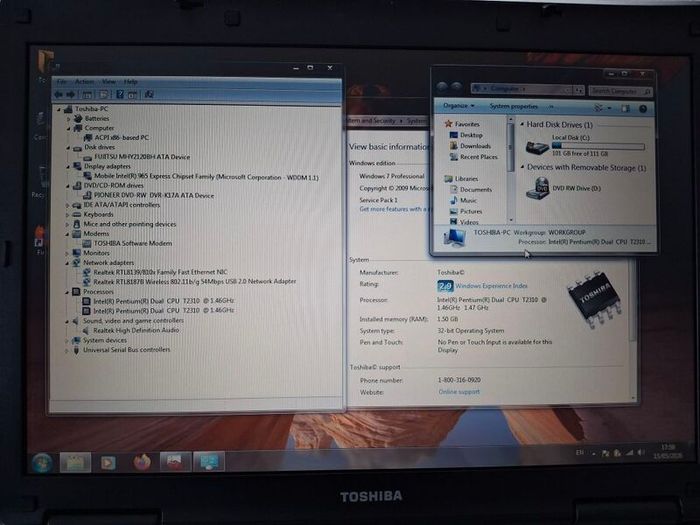Click System breadcrumb in Control Panel window
The width and height of the screenshot is (700, 525).
pyautogui.click(x=417, y=121)
